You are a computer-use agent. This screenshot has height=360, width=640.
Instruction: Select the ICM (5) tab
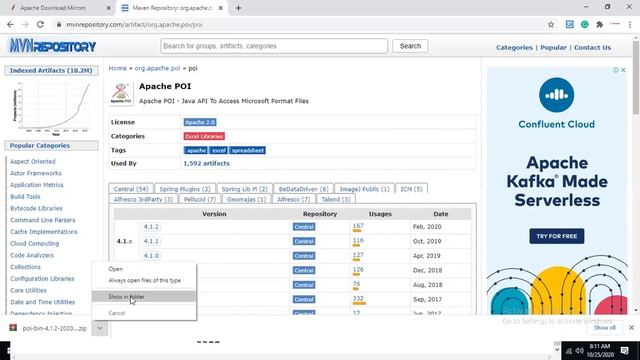click(x=411, y=189)
